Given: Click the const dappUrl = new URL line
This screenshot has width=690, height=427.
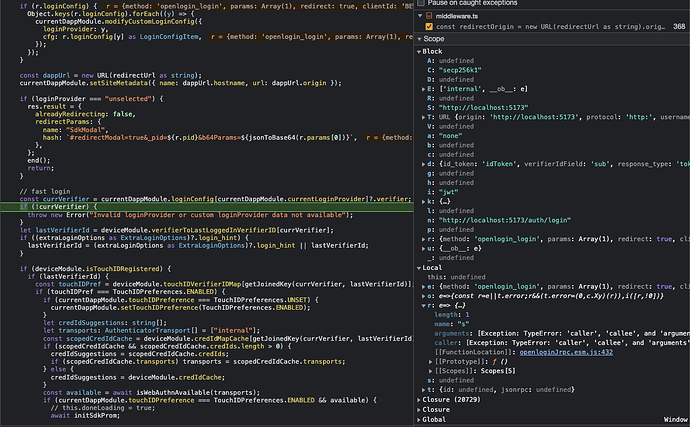Looking at the screenshot, I should point(110,75).
